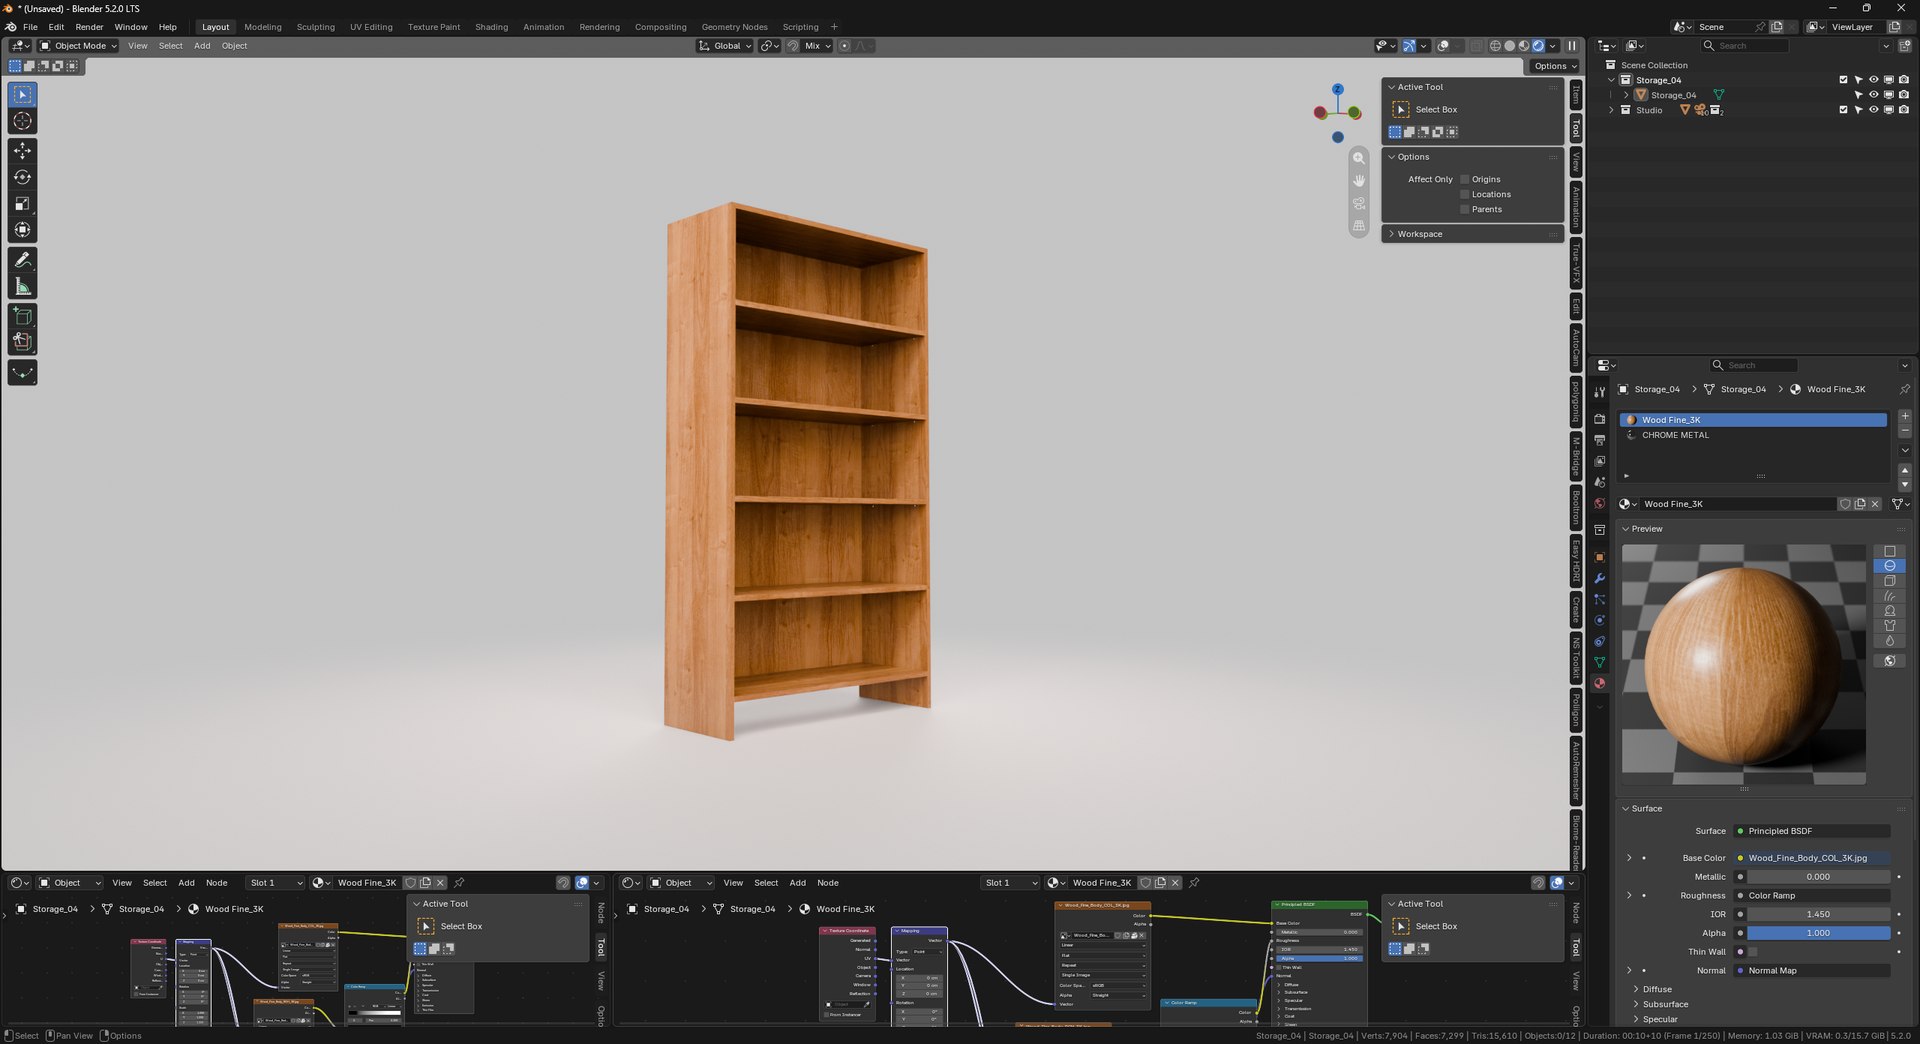
Task: Click the Outliner search field
Action: click(x=1745, y=46)
